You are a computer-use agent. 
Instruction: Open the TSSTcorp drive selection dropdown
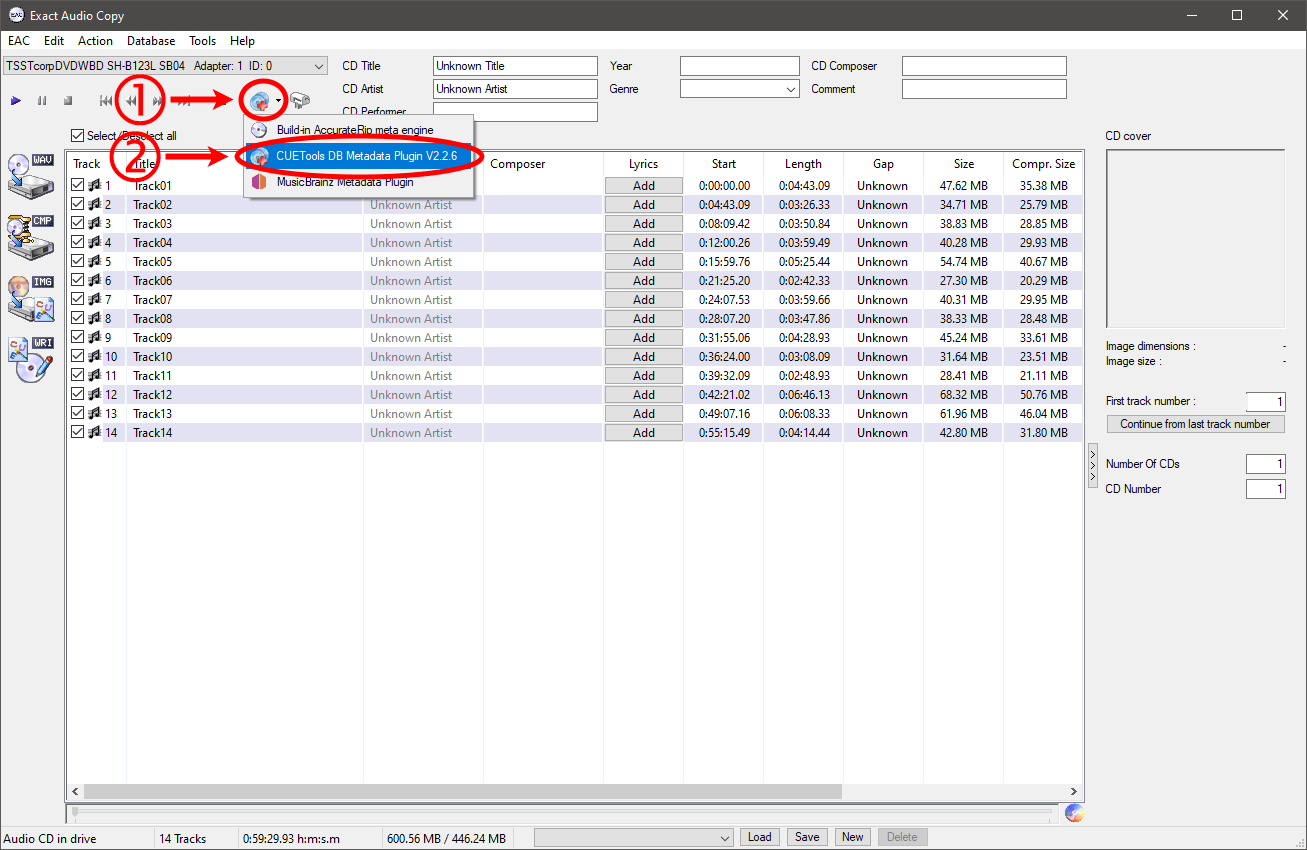165,66
